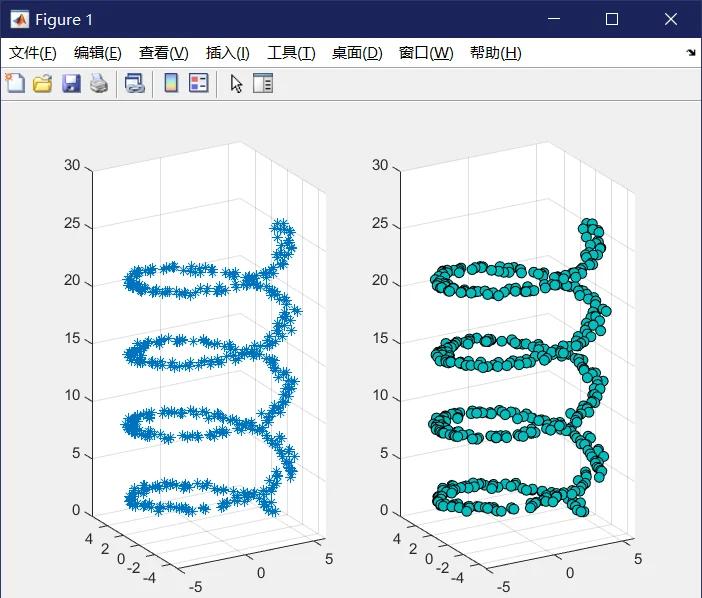
Task: Click the Link Plot toolbar icon
Action: pos(134,84)
